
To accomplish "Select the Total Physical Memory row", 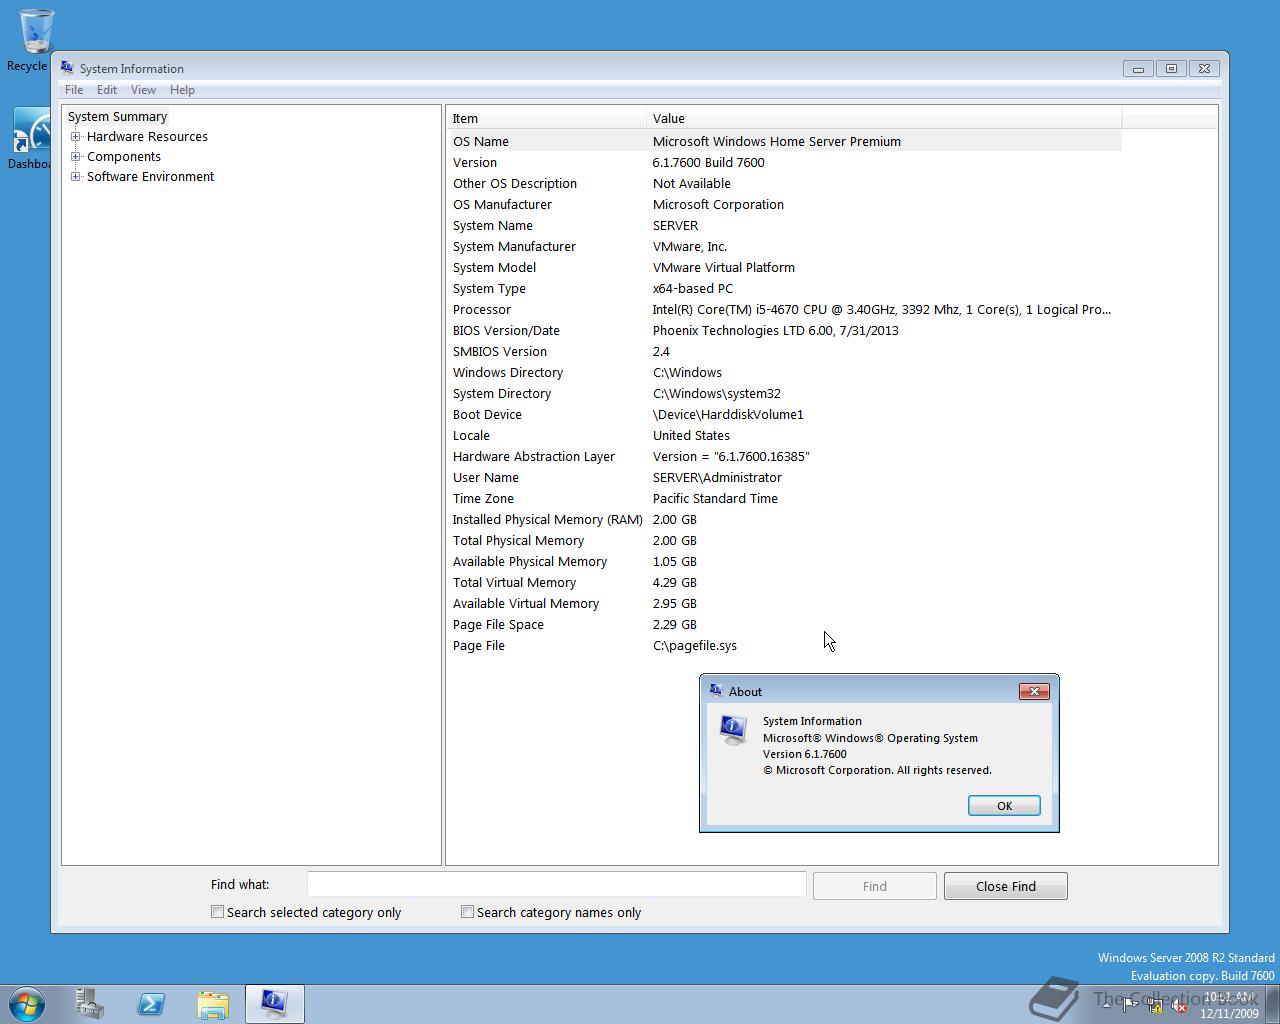I will click(x=784, y=540).
